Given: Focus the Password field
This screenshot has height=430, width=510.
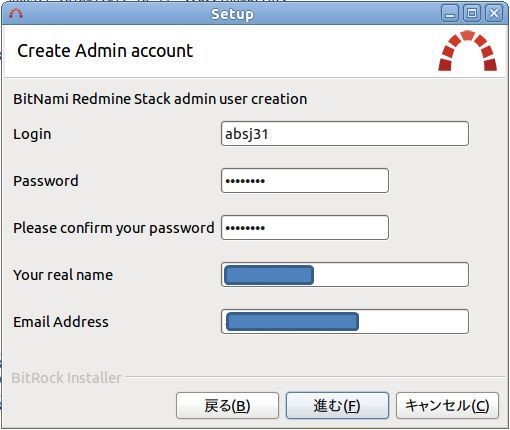Looking at the screenshot, I should 305,181.
